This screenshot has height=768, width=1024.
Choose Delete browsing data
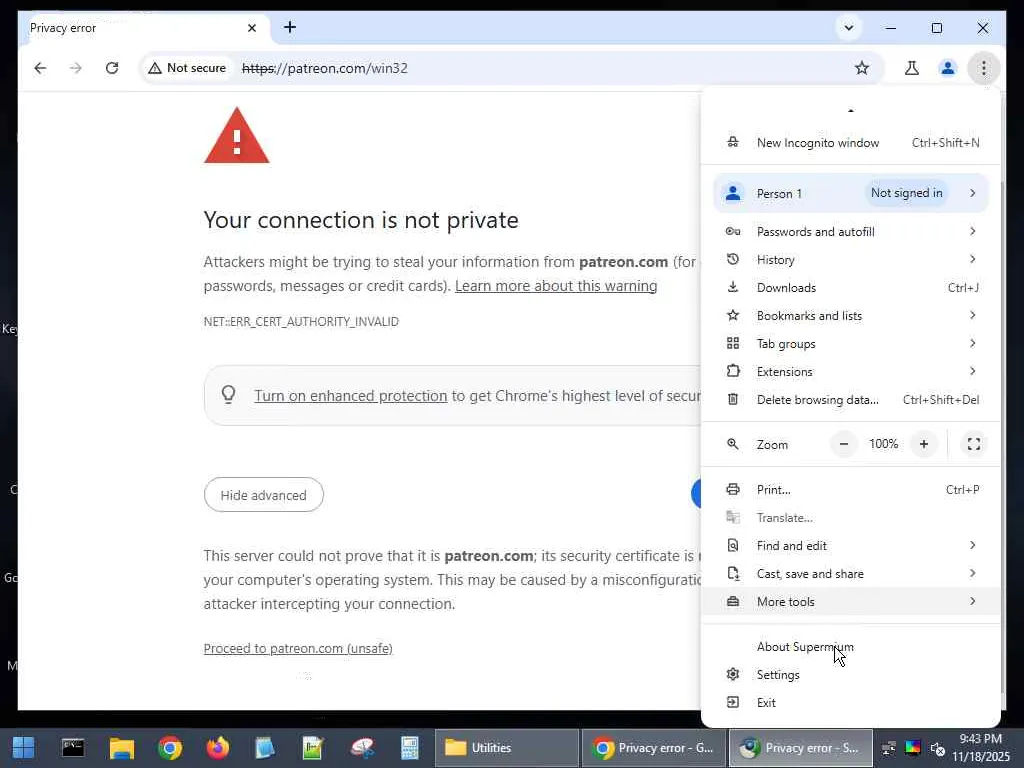click(850, 400)
